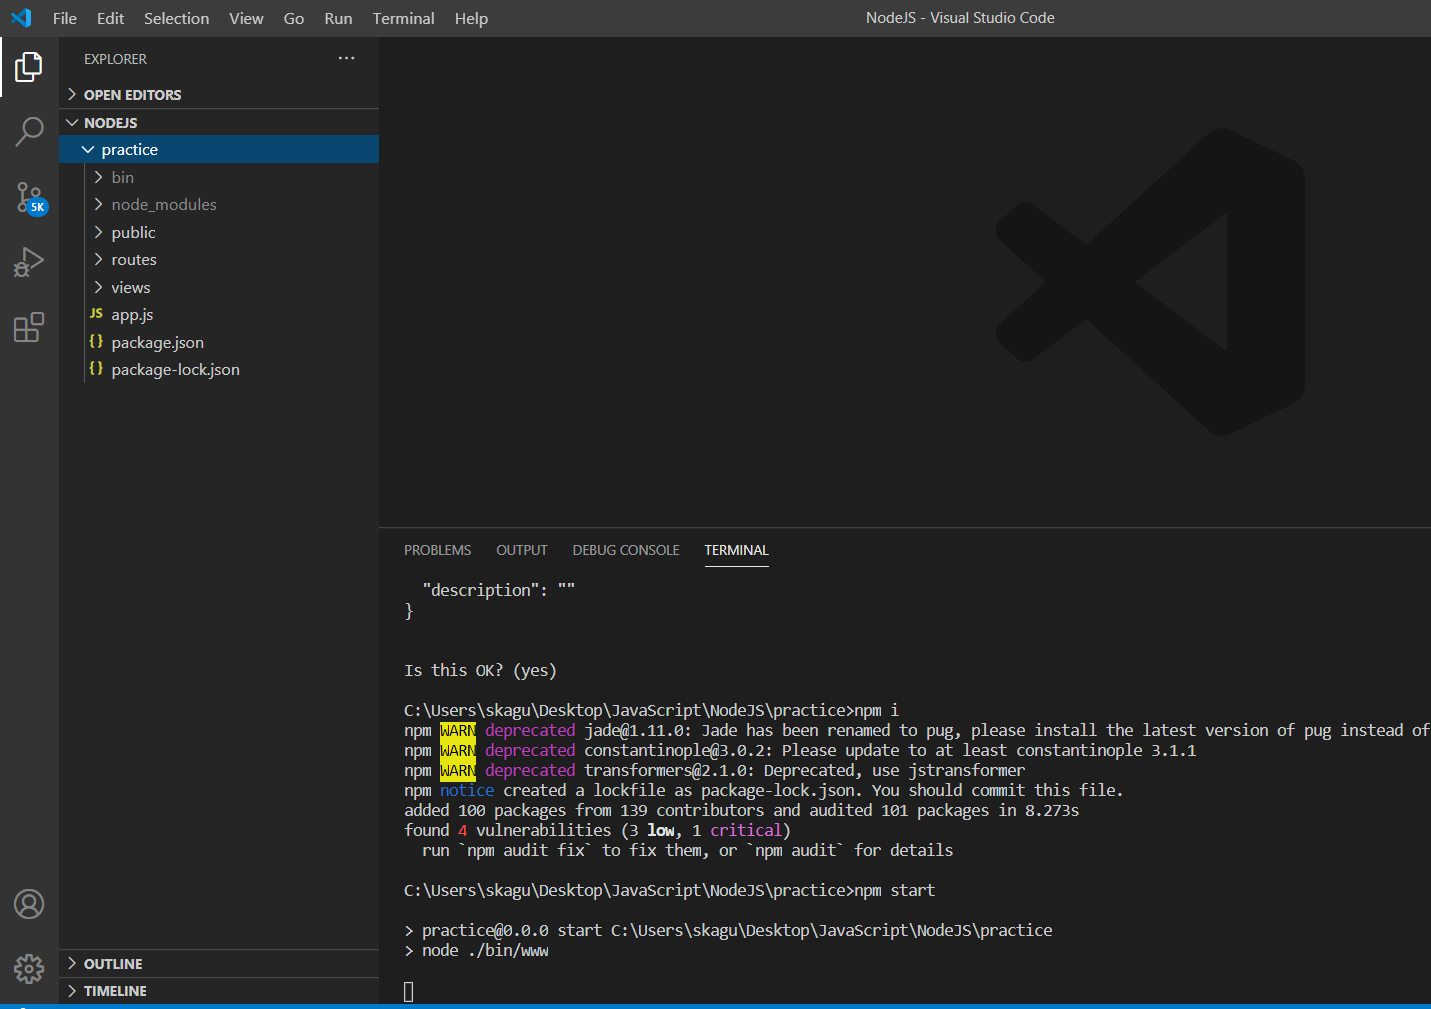
Task: Select the public folder name
Action: [x=133, y=232]
